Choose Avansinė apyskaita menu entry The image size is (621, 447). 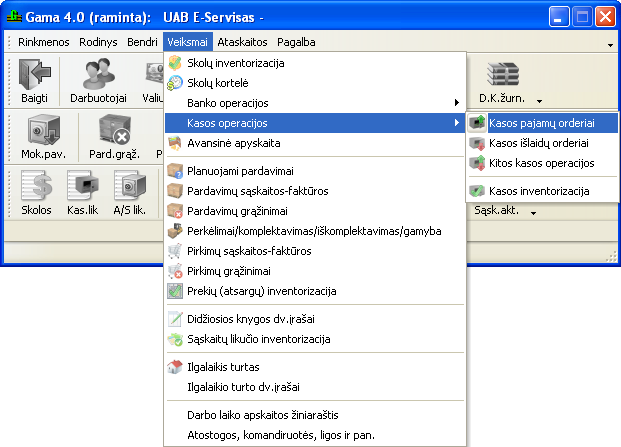[315, 143]
